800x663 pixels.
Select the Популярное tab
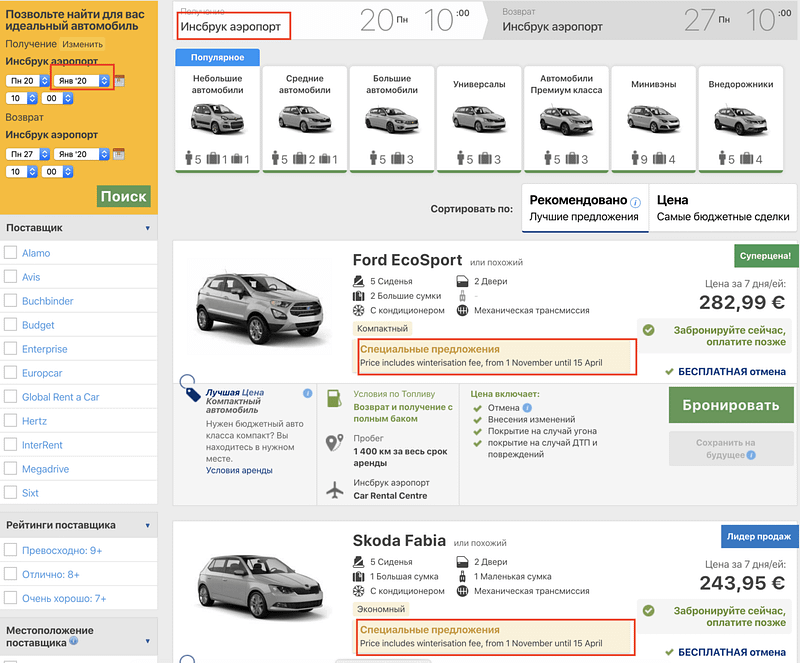tap(217, 58)
